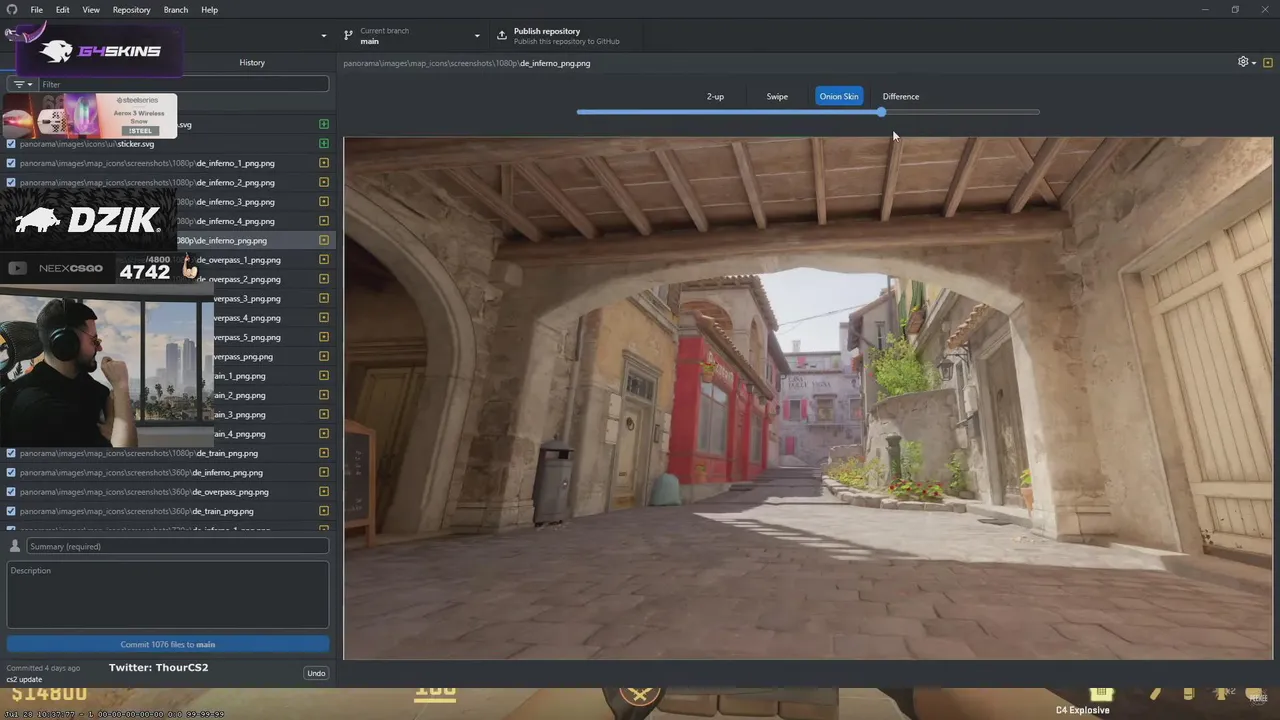Uncheck the sticker.svg file checkbox

pyautogui.click(x=11, y=143)
